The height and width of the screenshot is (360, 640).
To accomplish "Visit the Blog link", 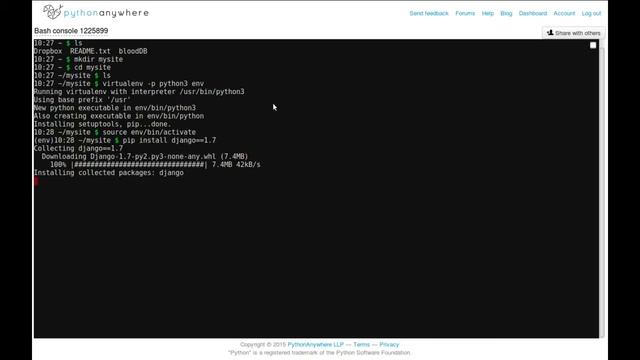I will (x=506, y=13).
